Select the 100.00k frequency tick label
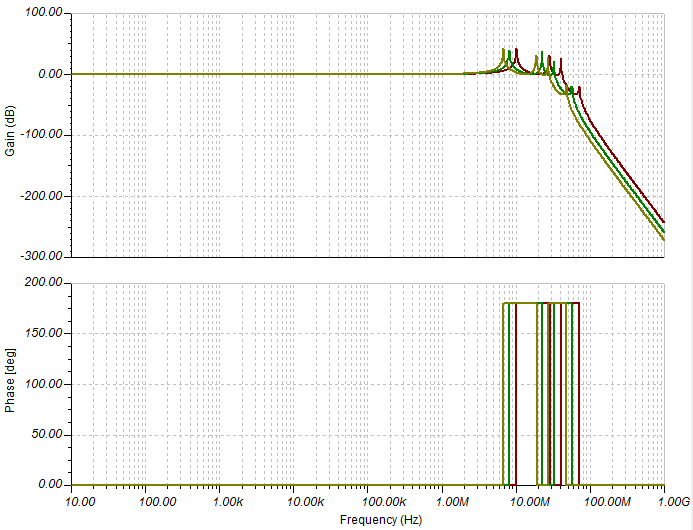 379,500
